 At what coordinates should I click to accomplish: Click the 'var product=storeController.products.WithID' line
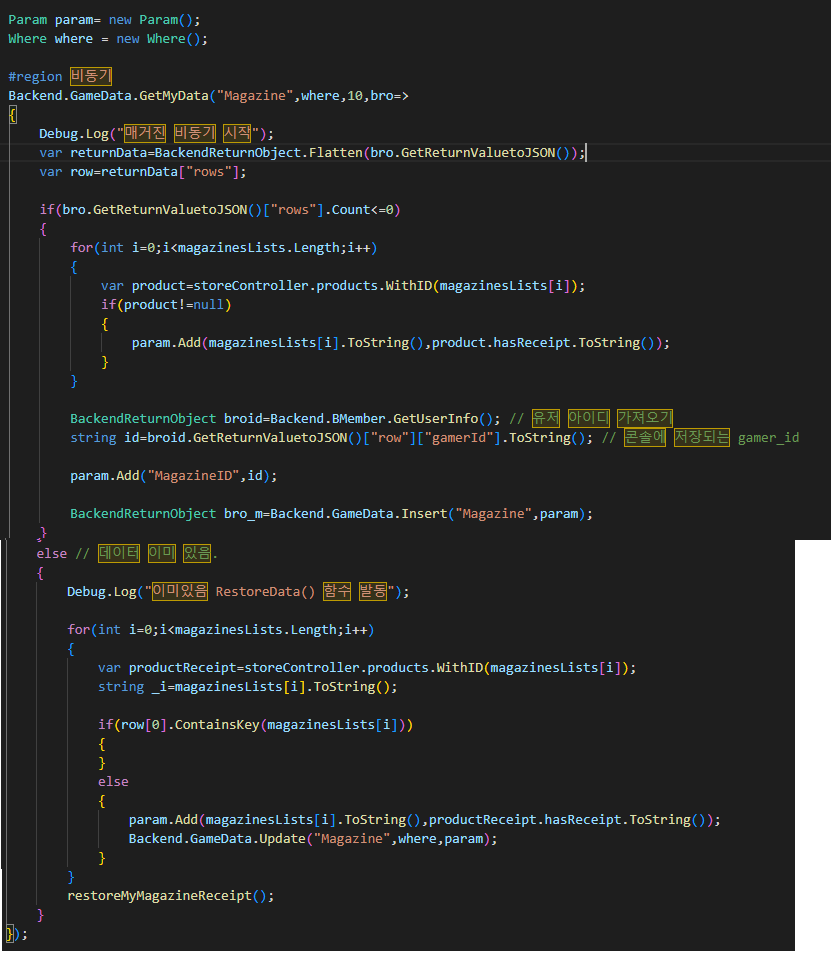click(x=343, y=286)
